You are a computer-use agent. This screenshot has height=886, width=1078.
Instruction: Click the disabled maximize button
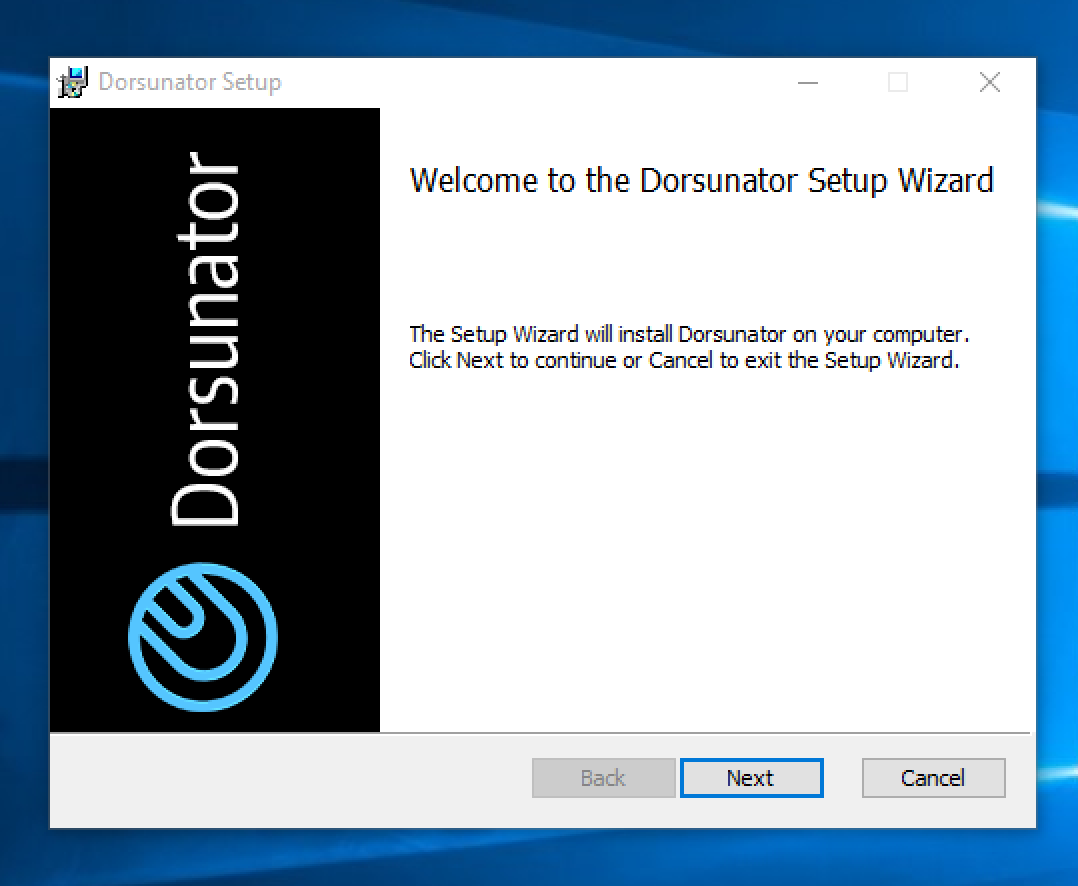tap(898, 82)
